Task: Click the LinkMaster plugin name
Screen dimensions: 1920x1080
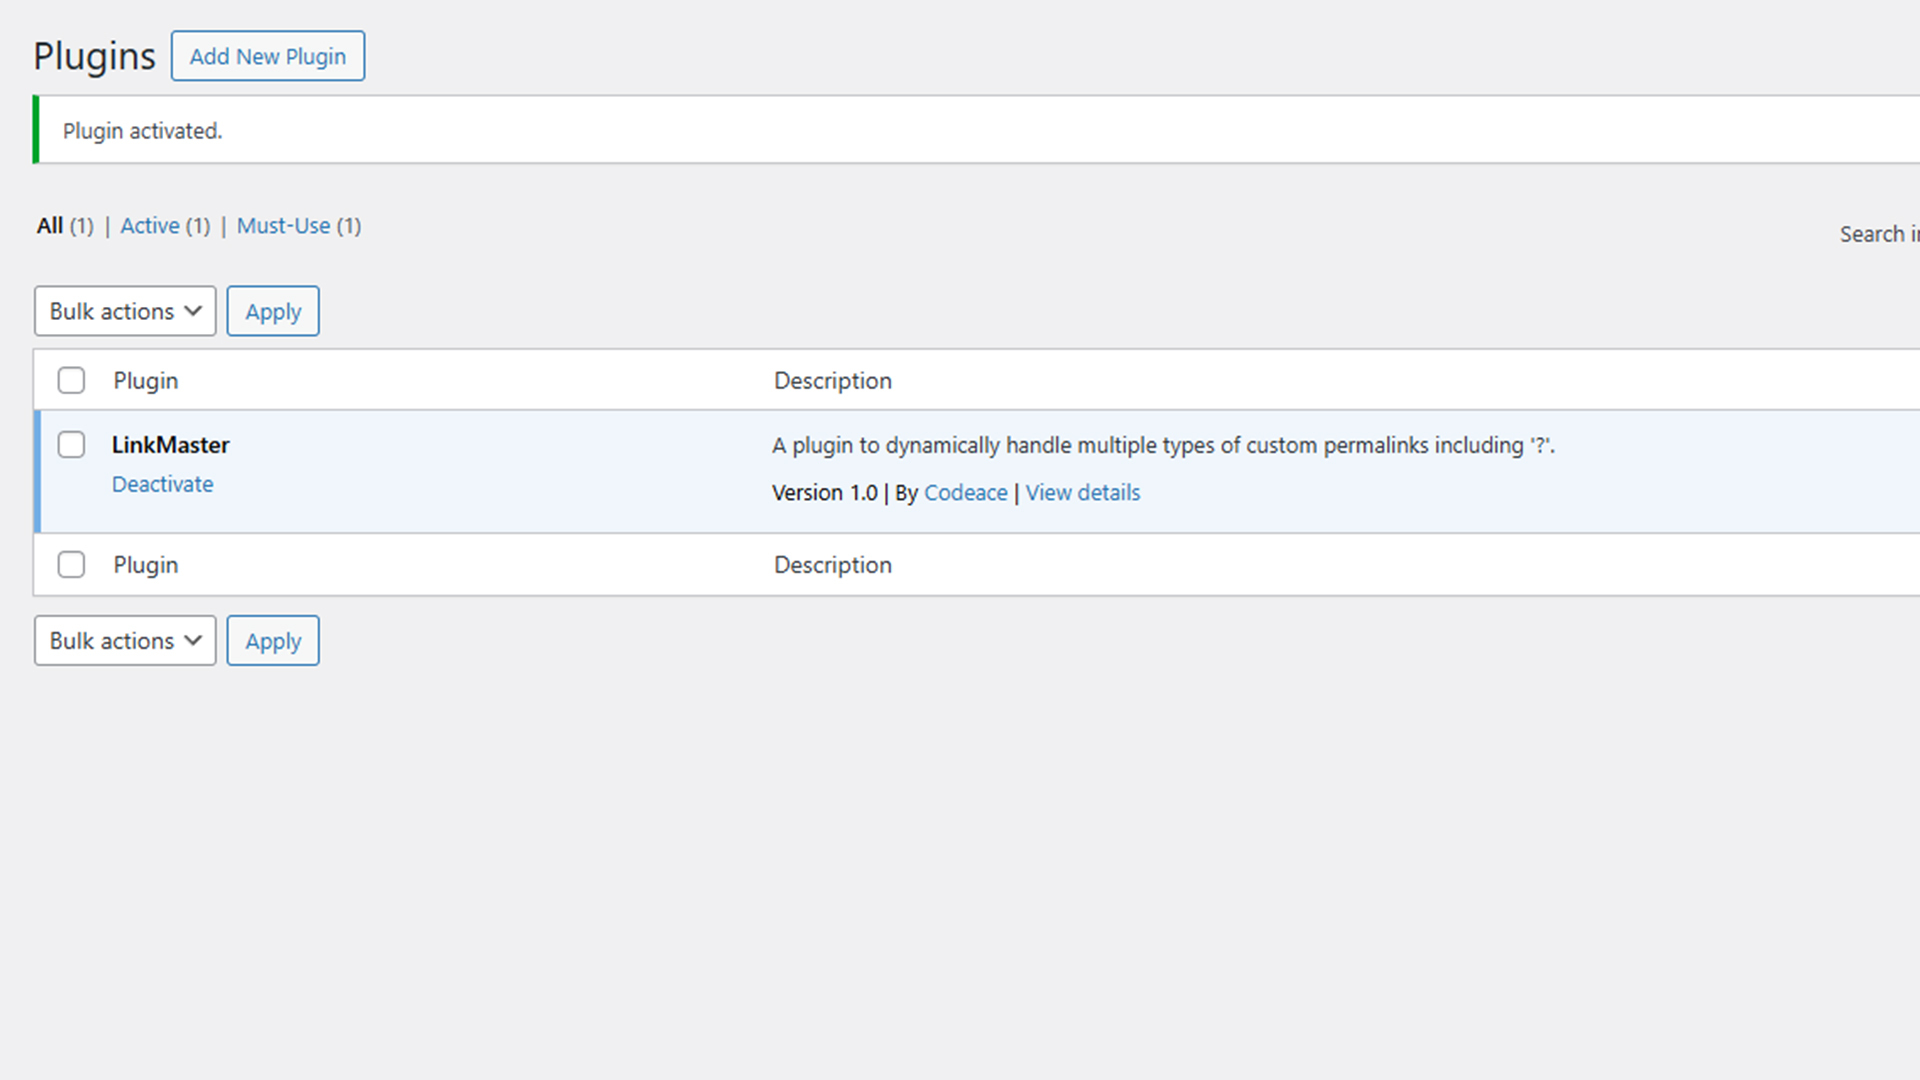Action: [171, 445]
